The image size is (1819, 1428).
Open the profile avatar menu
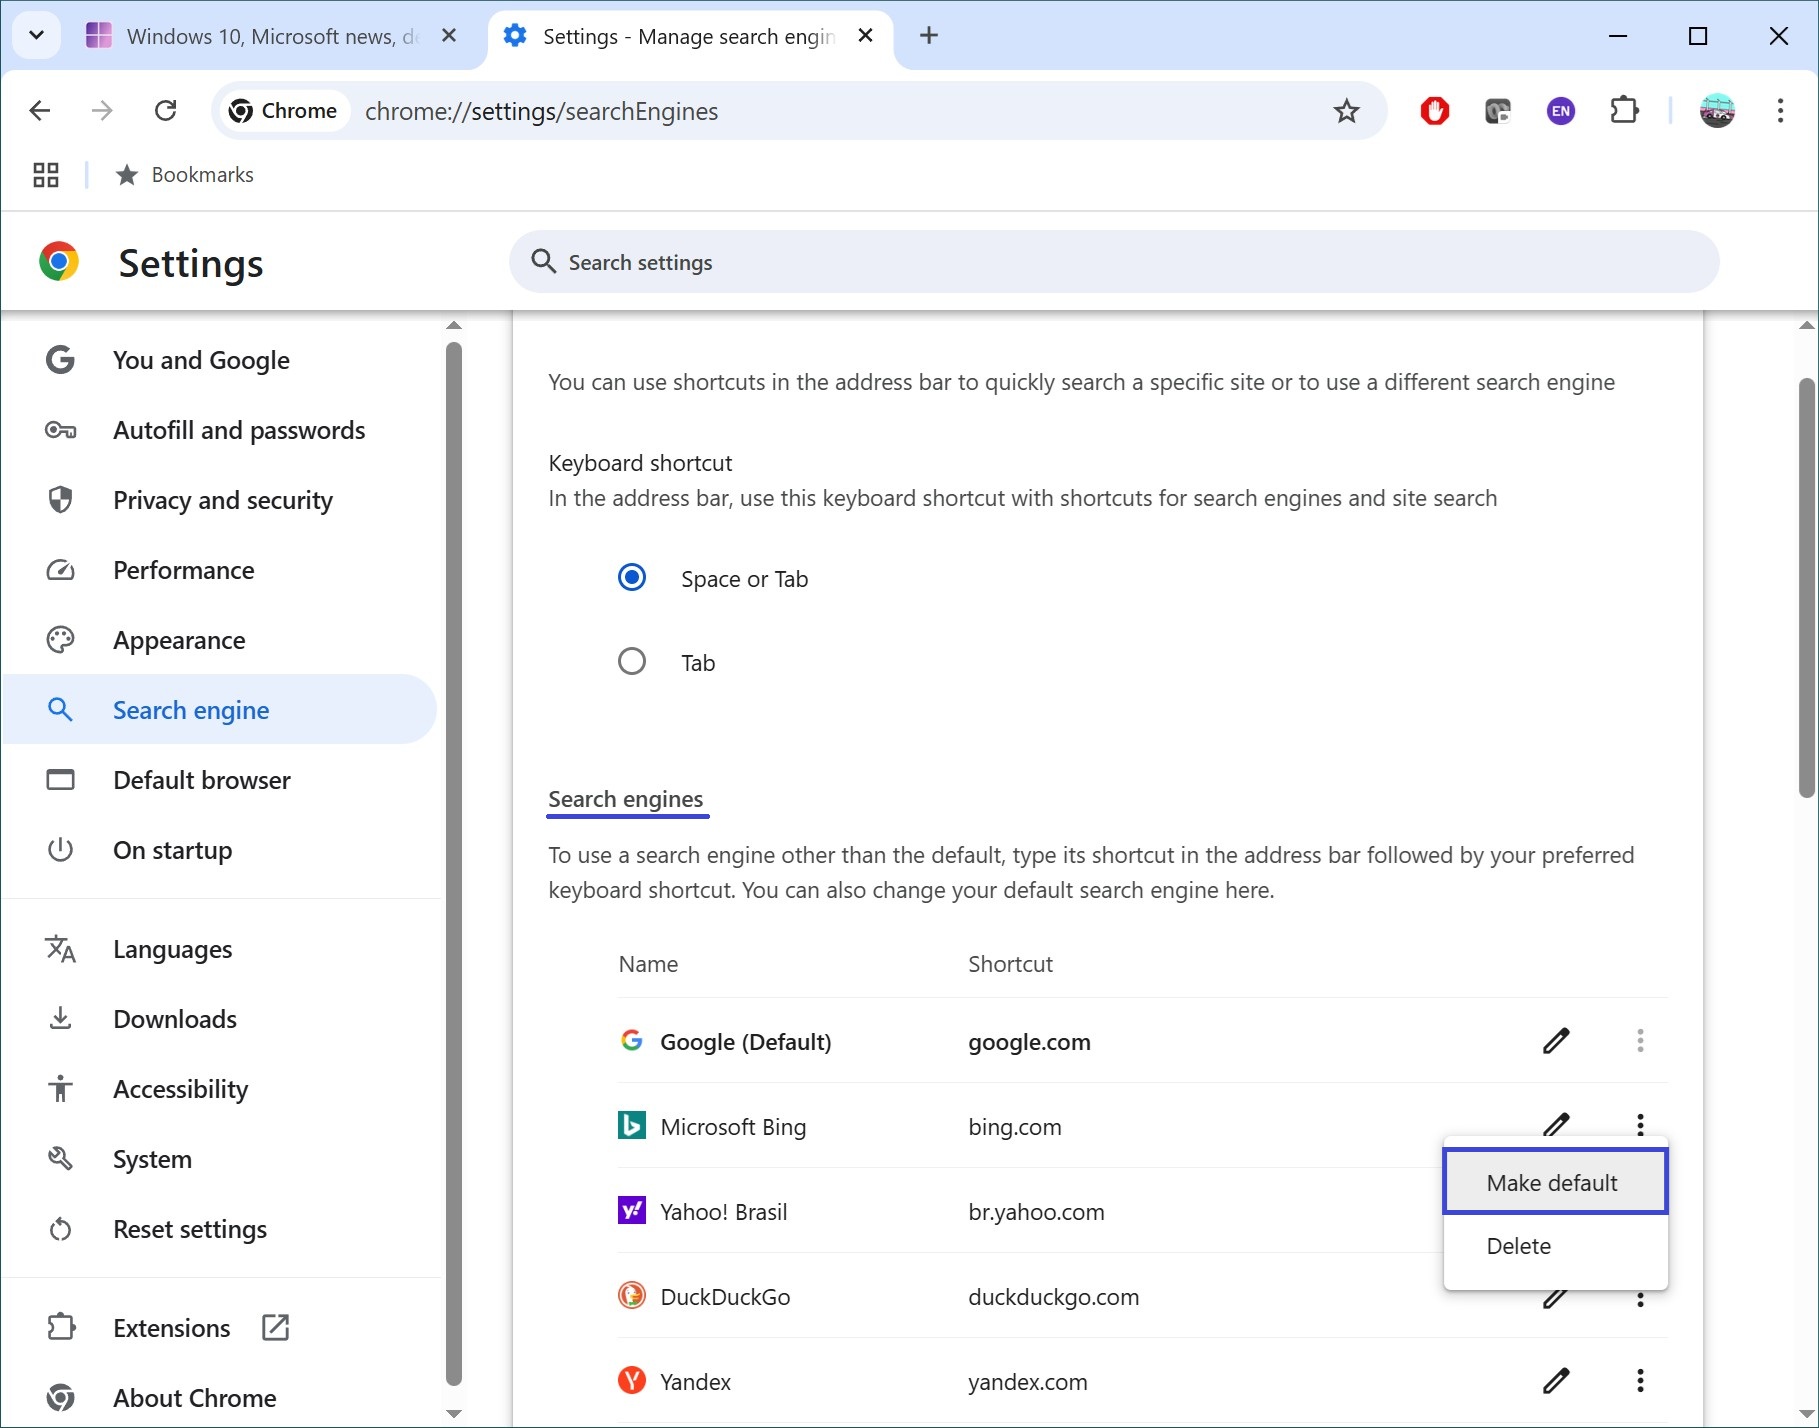click(x=1717, y=111)
